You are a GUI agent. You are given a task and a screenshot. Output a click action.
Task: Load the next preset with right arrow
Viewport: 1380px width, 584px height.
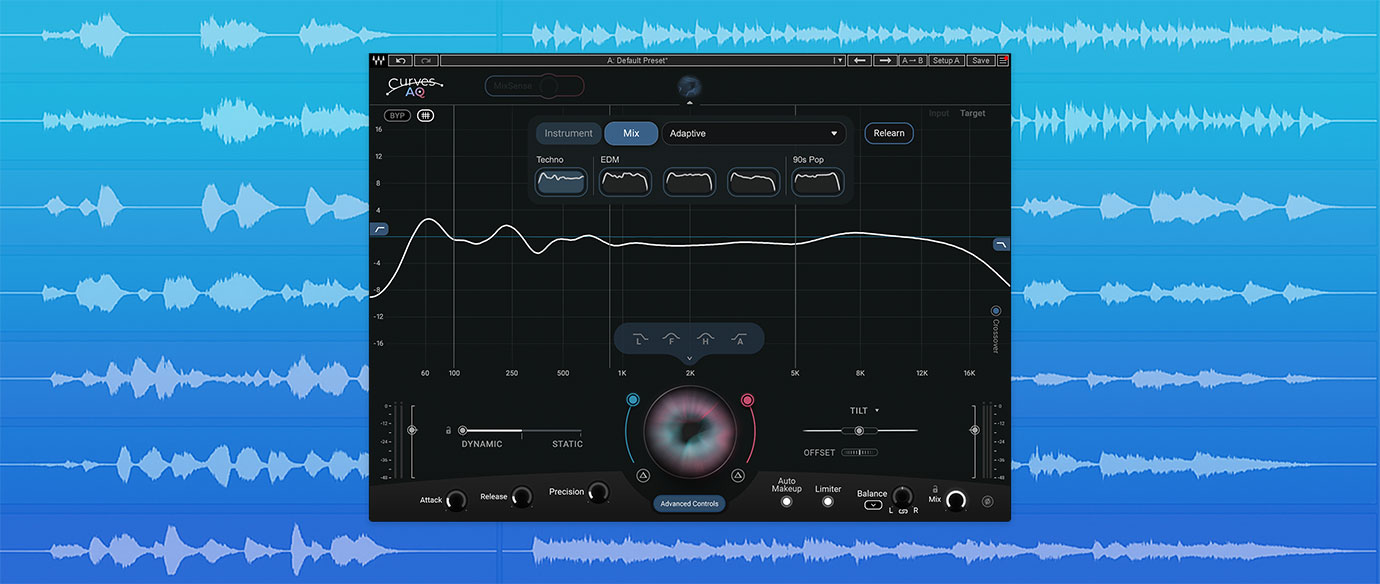pos(885,61)
